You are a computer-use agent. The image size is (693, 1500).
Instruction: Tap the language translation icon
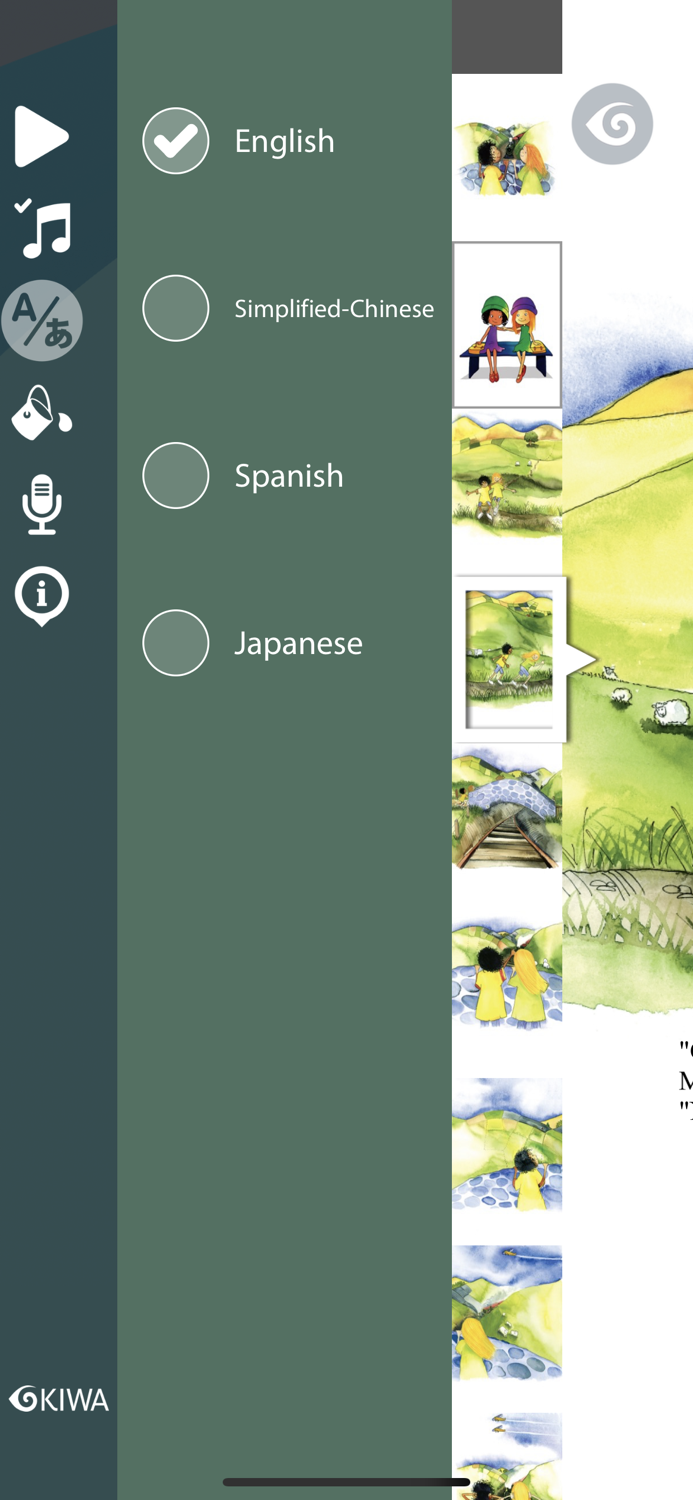(x=42, y=321)
